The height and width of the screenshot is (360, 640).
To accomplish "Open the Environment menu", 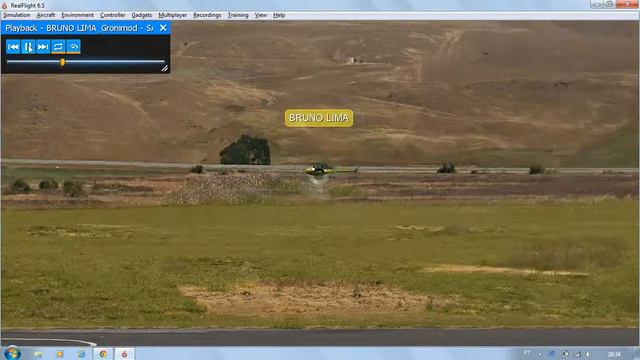I will [78, 15].
